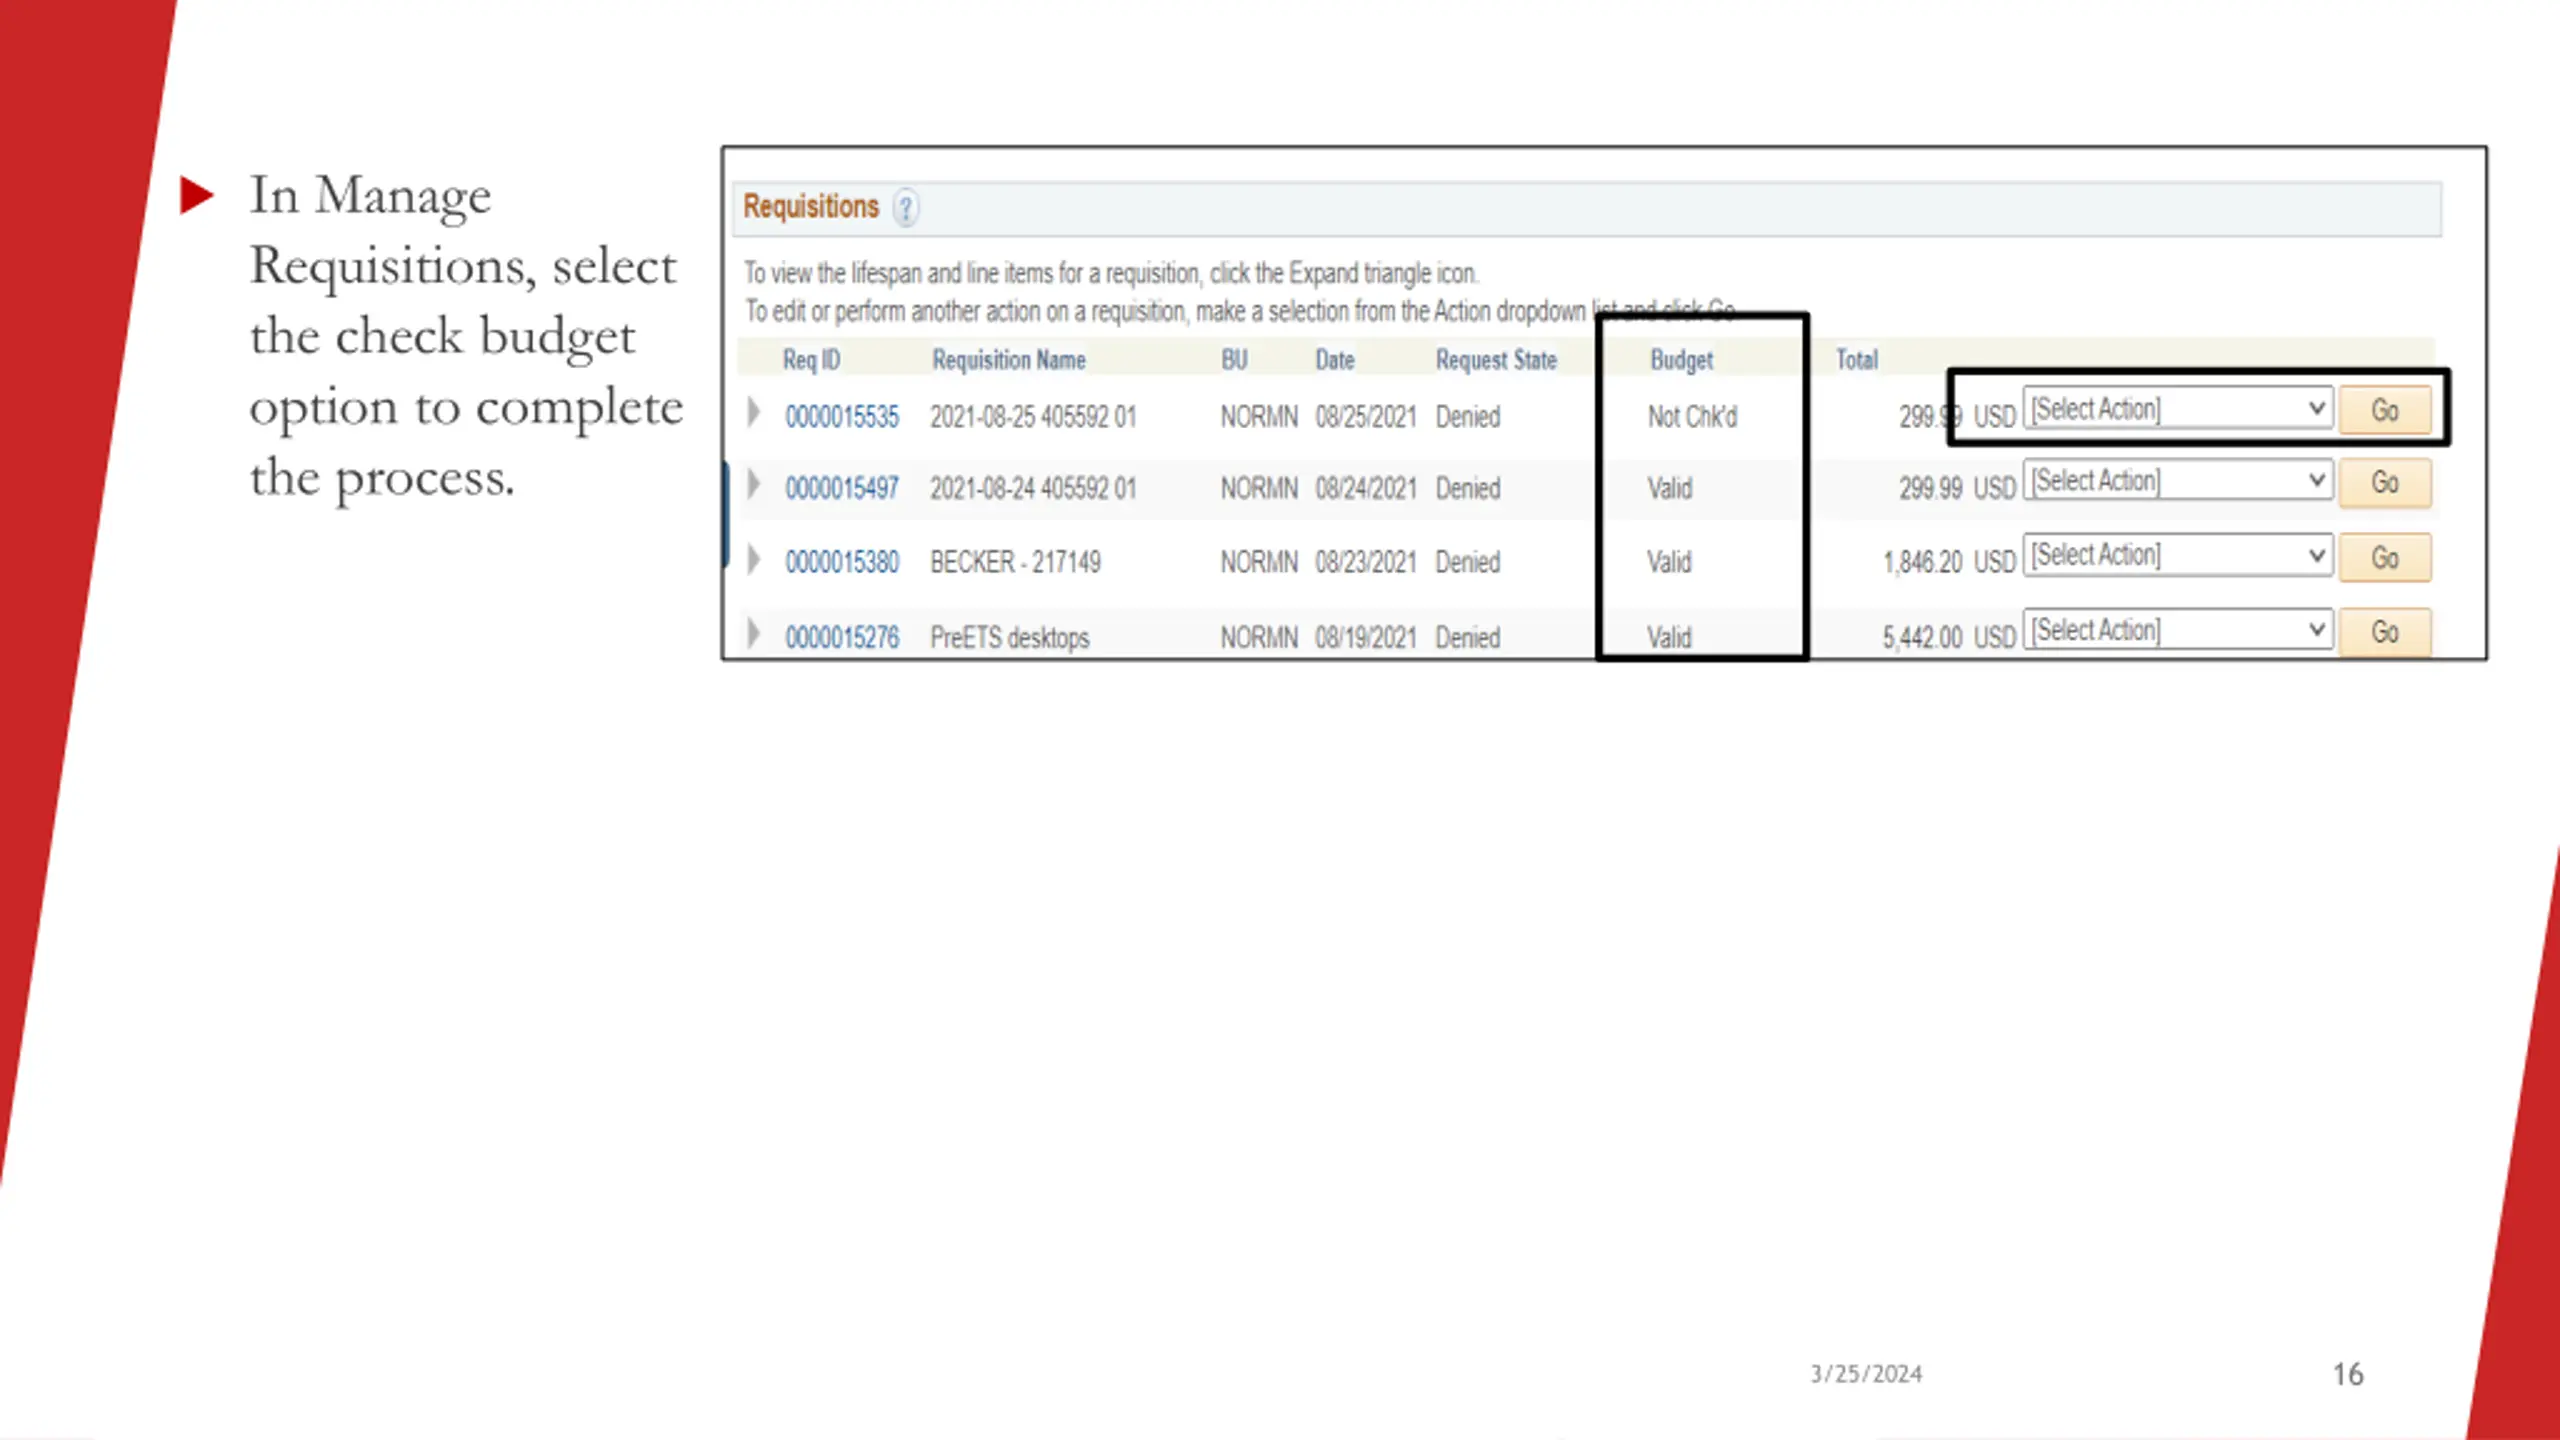Open requisition link 0000015497
Screen dimensions: 2560x1440
[842, 489]
